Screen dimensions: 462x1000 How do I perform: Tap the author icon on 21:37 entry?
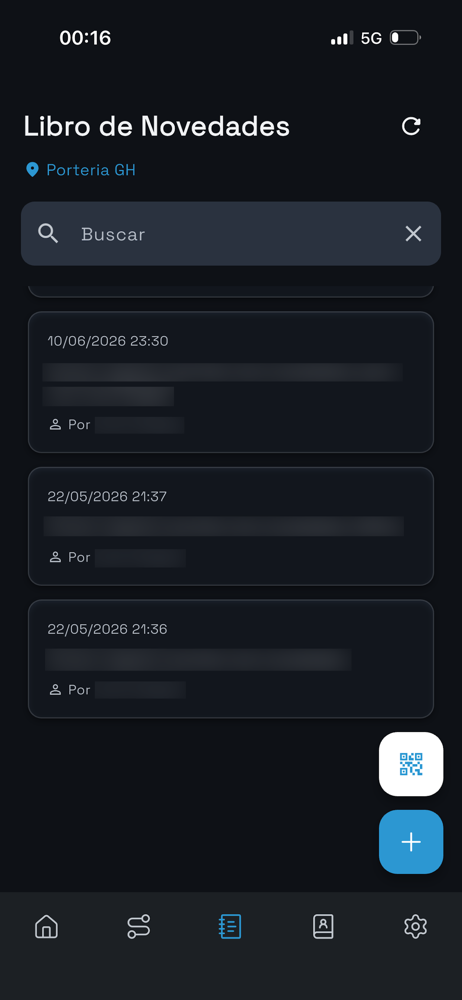pyautogui.click(x=55, y=557)
